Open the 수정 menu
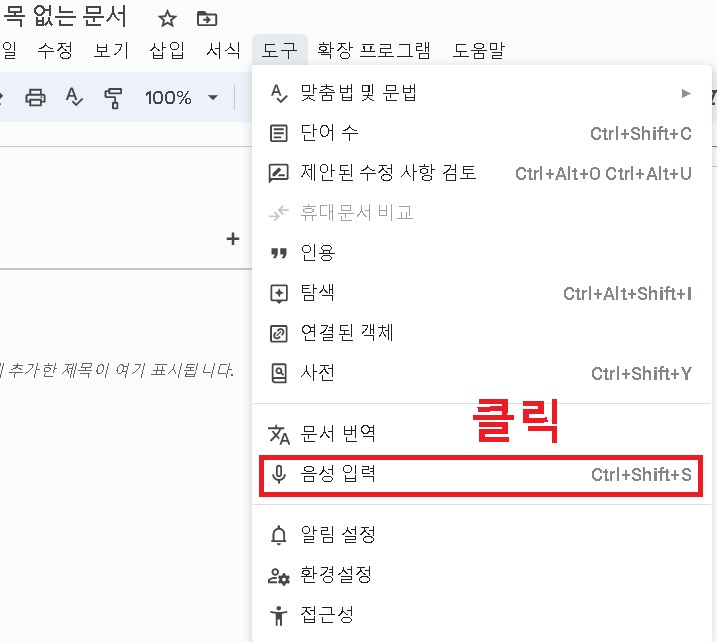 pyautogui.click(x=55, y=50)
